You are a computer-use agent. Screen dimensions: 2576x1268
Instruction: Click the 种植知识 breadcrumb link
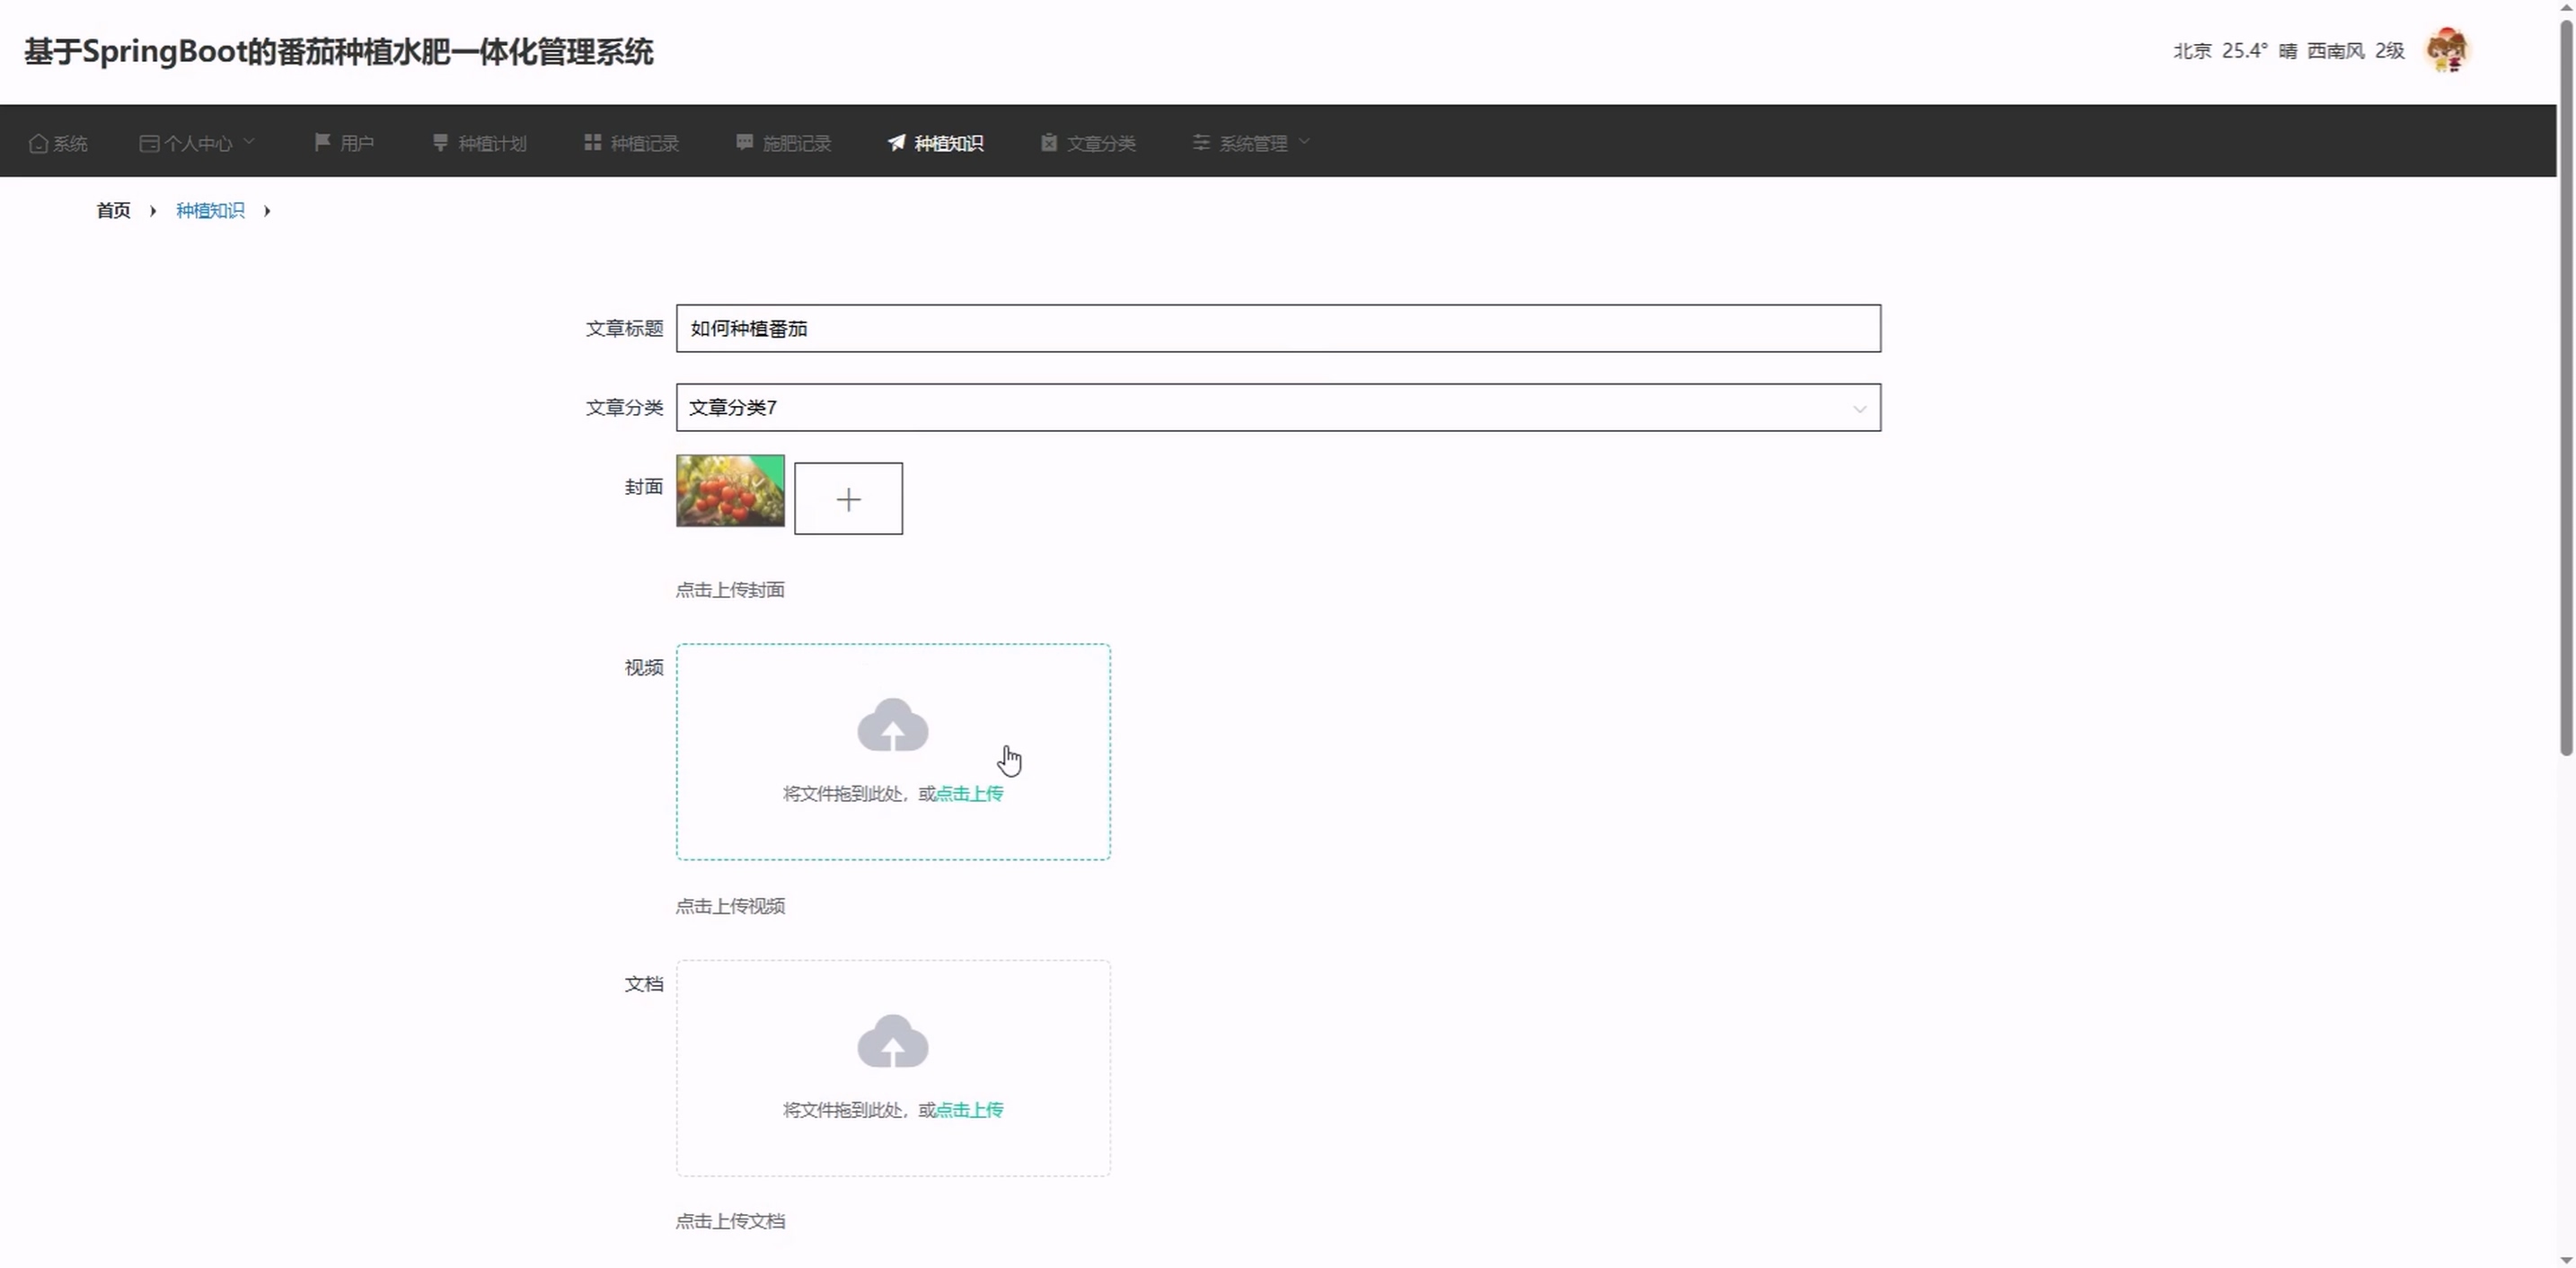tap(210, 210)
